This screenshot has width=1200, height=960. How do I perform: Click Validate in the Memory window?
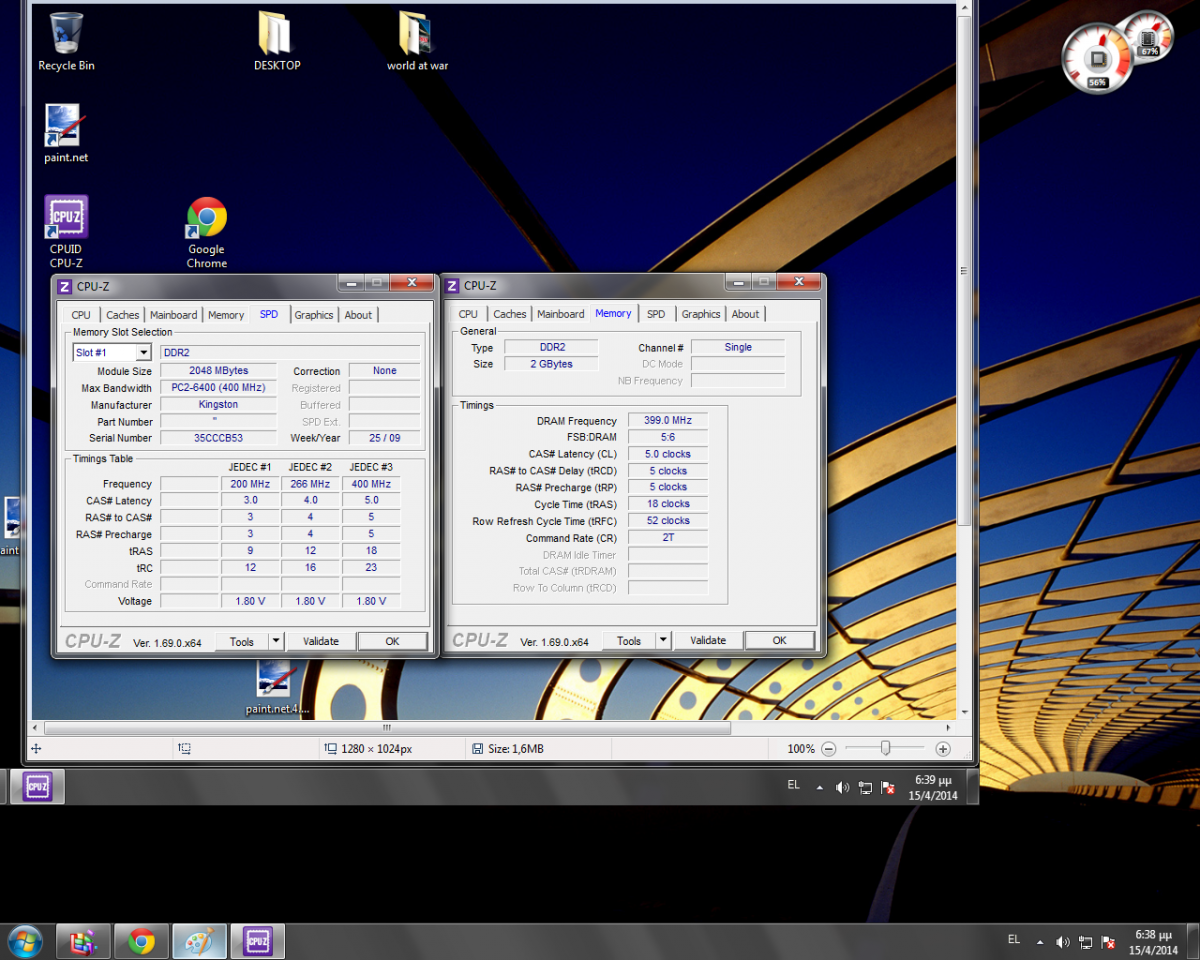click(708, 640)
